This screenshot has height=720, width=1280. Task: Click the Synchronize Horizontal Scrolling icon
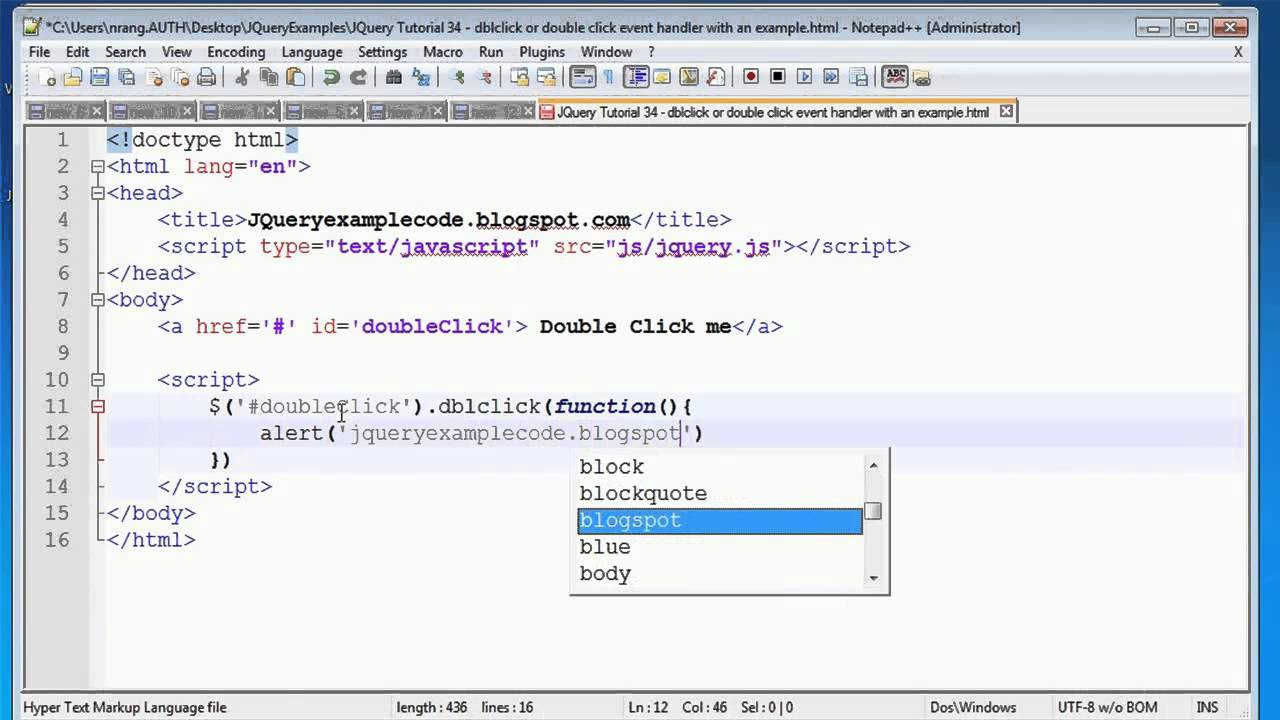click(x=546, y=77)
